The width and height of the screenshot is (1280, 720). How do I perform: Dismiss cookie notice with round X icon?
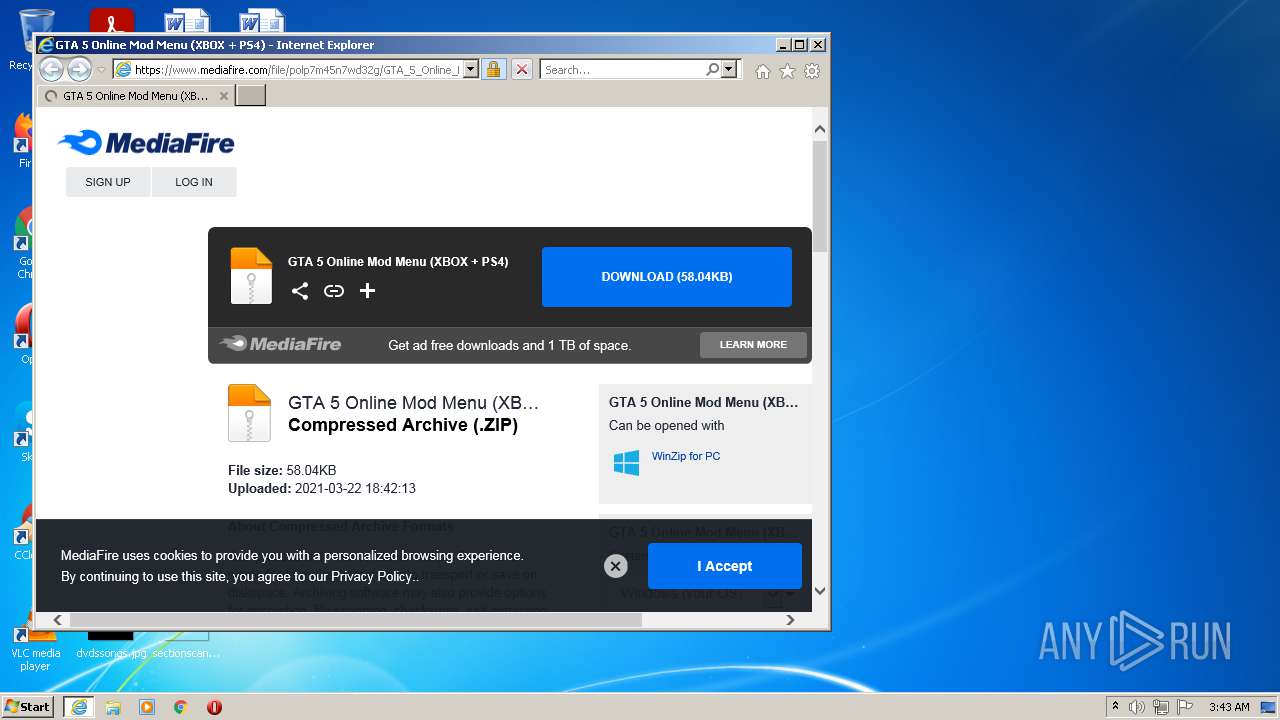[x=616, y=566]
